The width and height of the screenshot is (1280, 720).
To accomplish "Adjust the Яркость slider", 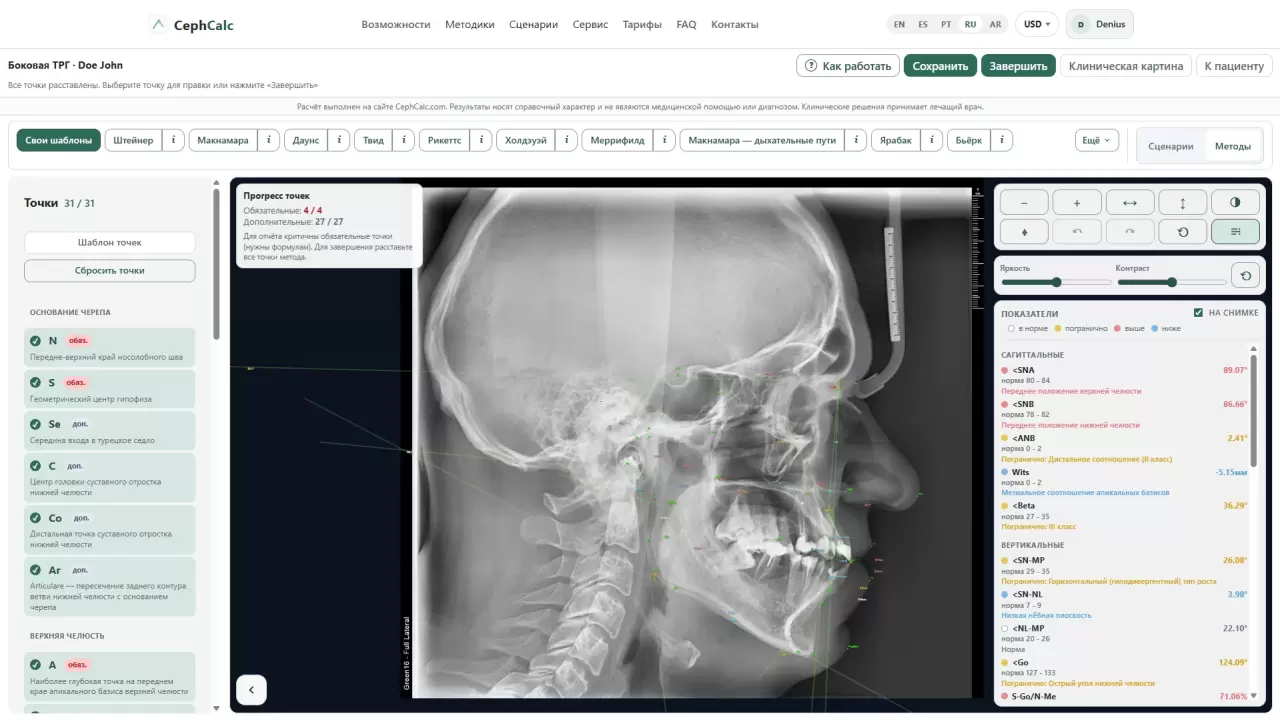I will (x=1056, y=282).
